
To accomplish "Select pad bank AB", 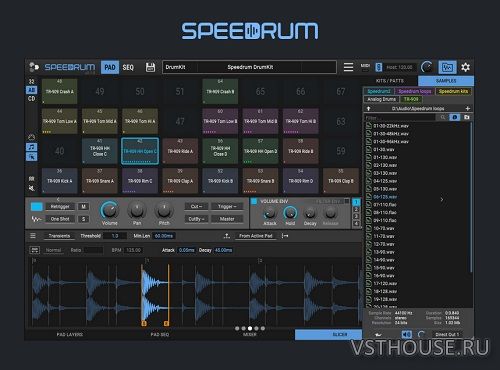I will point(32,90).
